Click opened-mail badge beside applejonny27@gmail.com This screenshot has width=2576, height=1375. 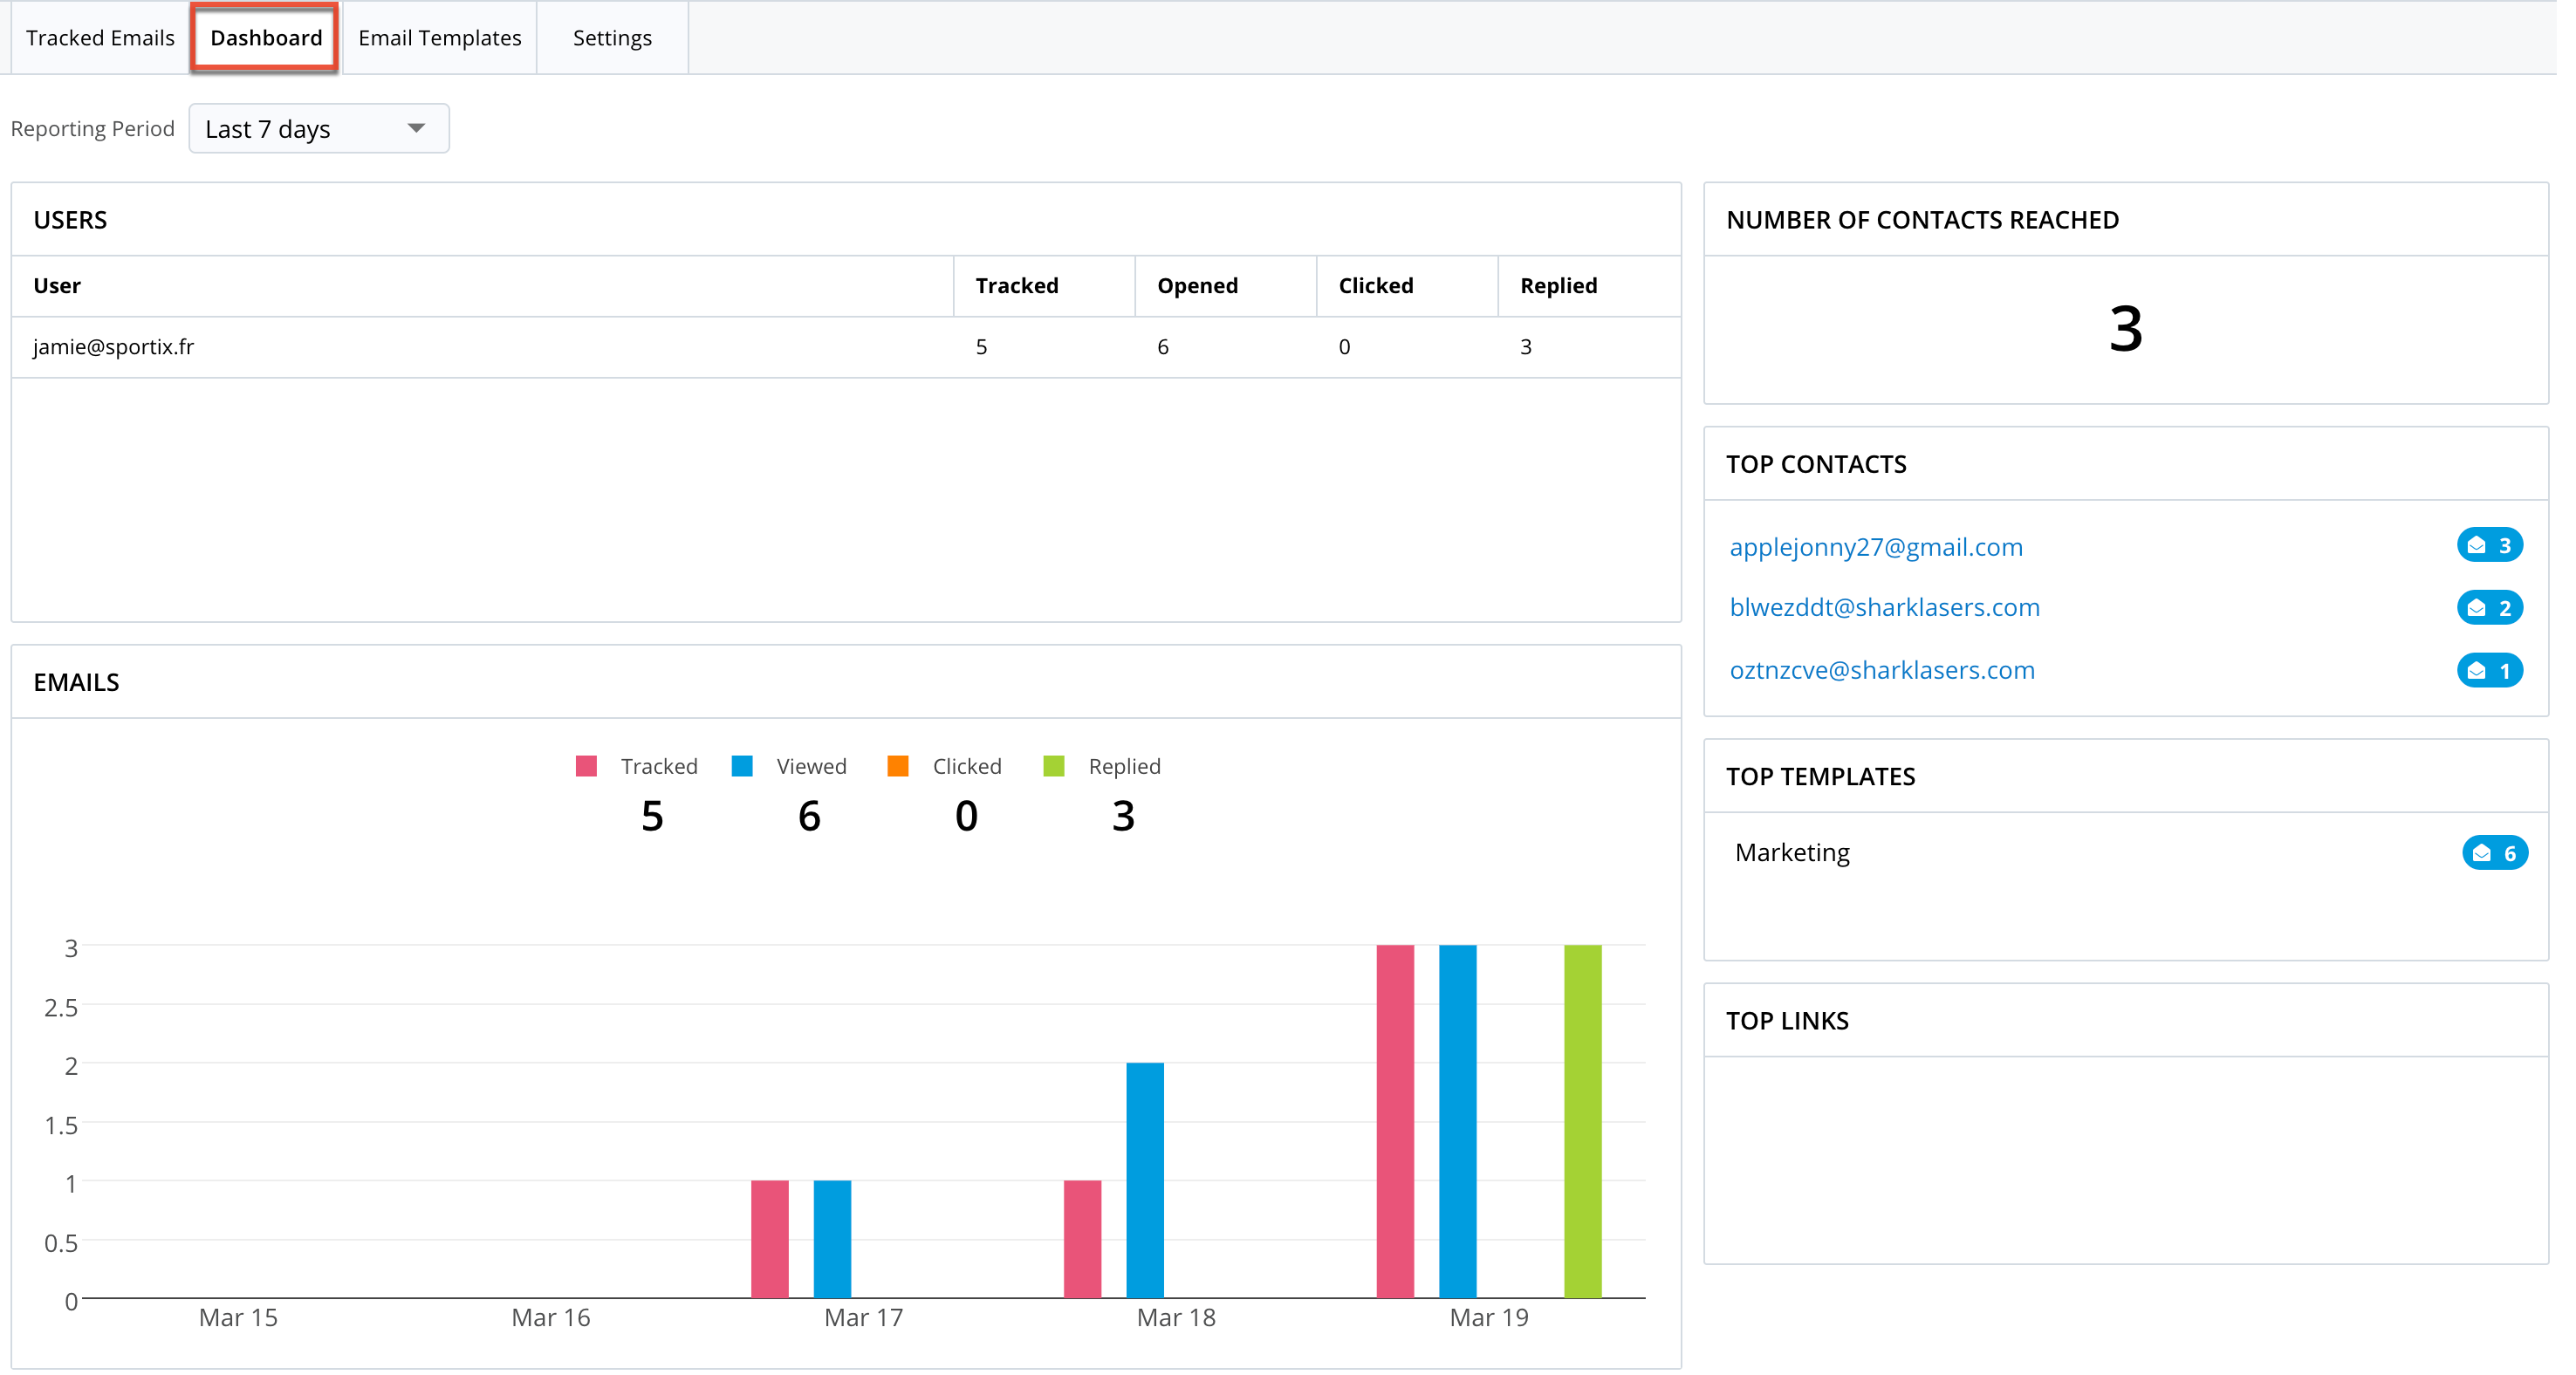pyautogui.click(x=2489, y=545)
